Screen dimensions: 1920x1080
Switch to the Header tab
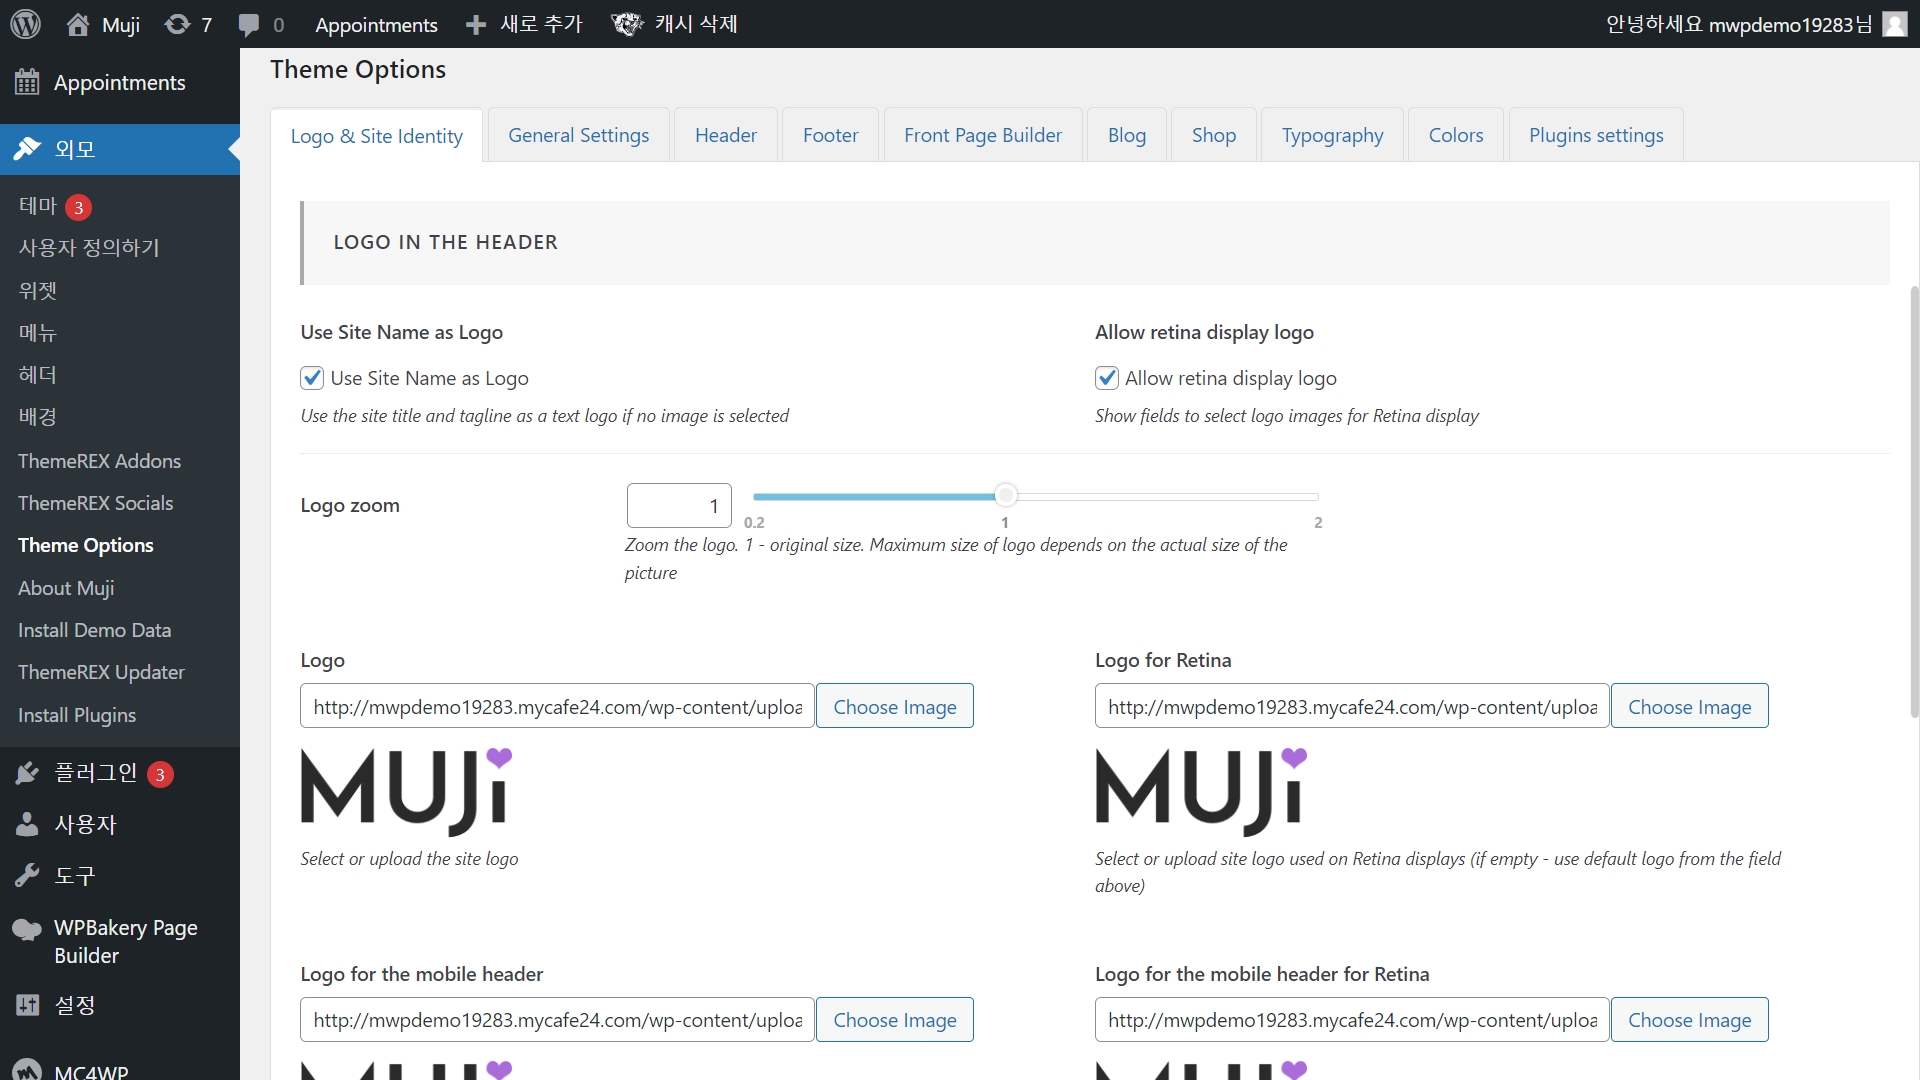coord(726,135)
